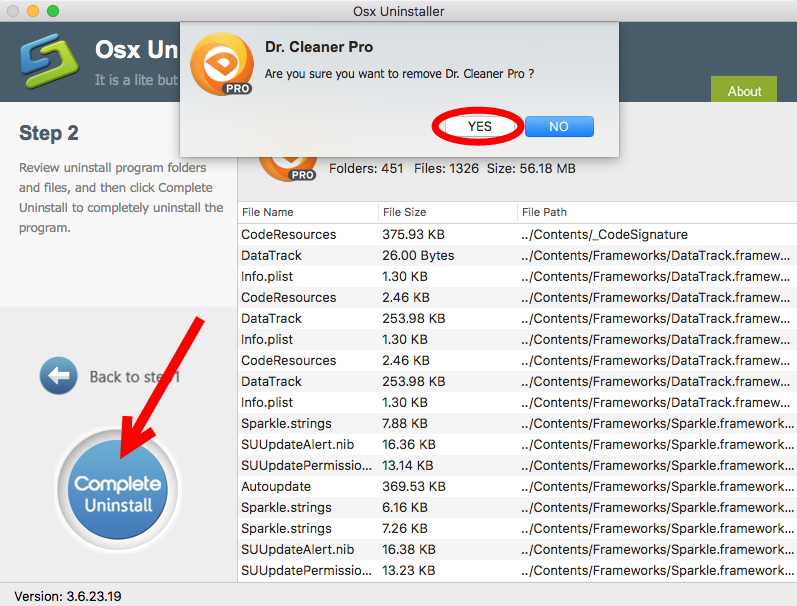Select Sparkle.strings 7.26 KB row
The width and height of the screenshot is (797, 606).
pos(517,529)
